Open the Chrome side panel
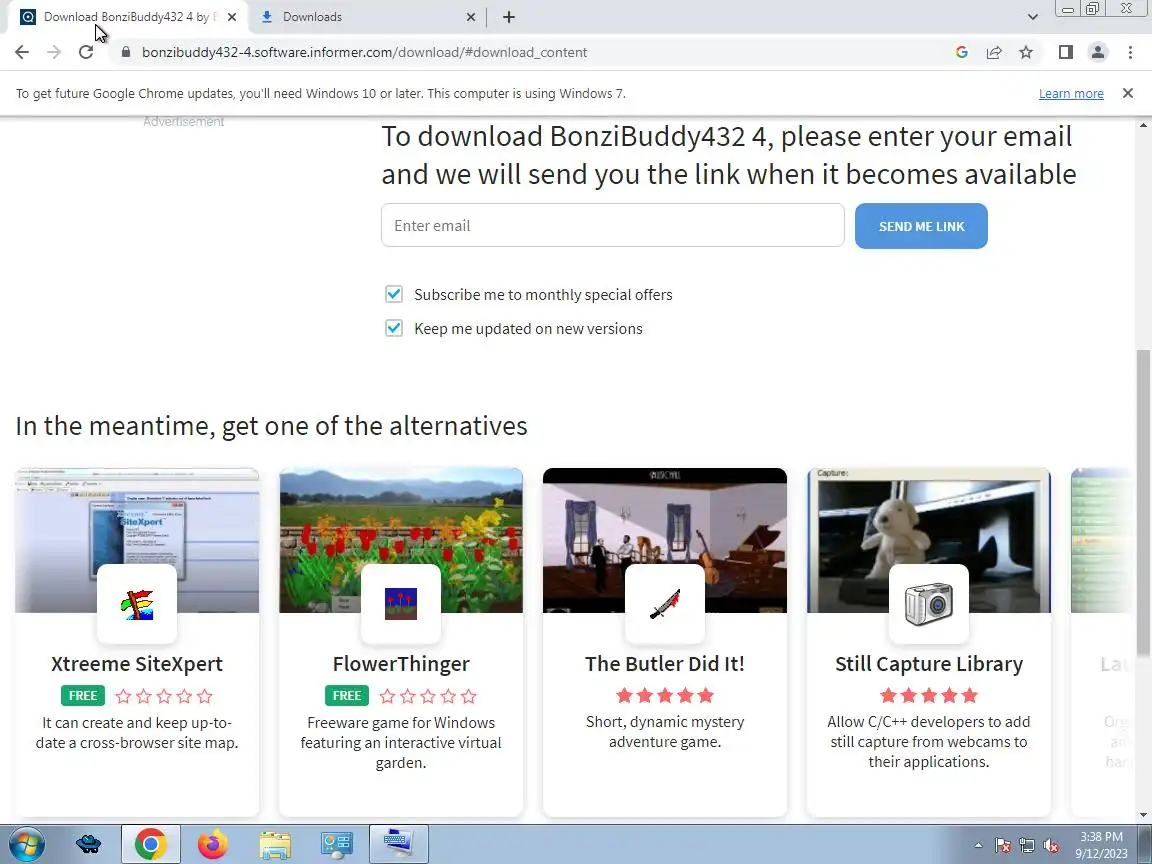The height and width of the screenshot is (864, 1152). [1066, 52]
